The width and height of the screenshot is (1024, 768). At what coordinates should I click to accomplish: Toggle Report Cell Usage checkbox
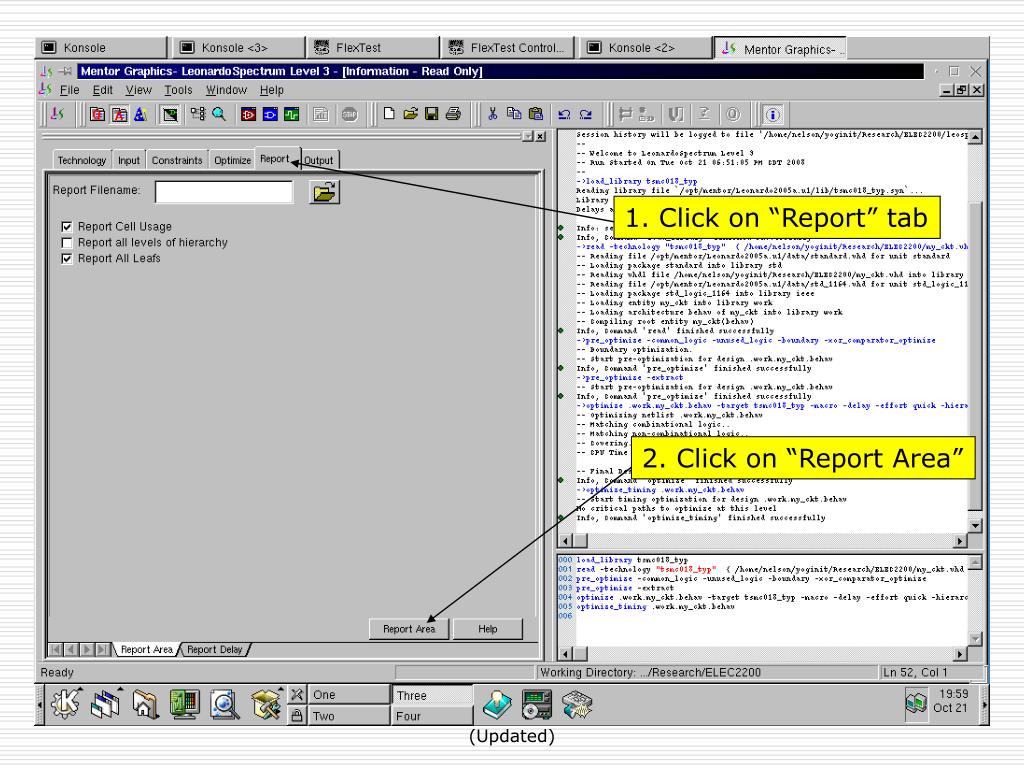(66, 227)
